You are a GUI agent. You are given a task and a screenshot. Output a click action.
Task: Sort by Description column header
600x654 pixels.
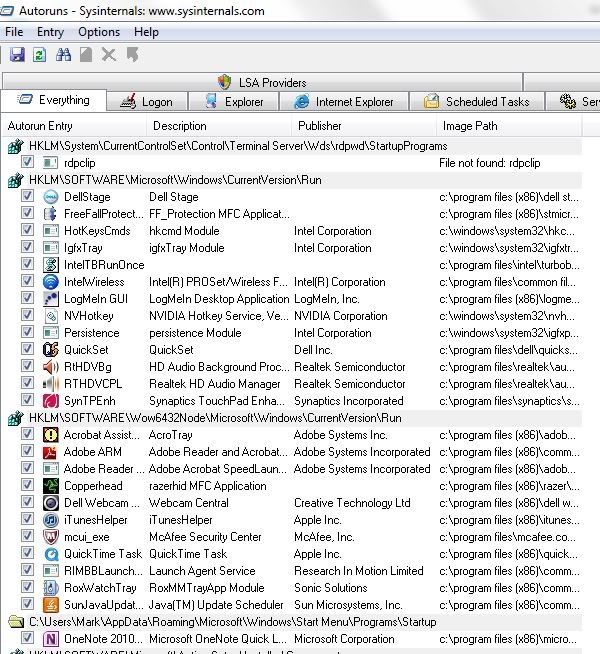click(218, 126)
